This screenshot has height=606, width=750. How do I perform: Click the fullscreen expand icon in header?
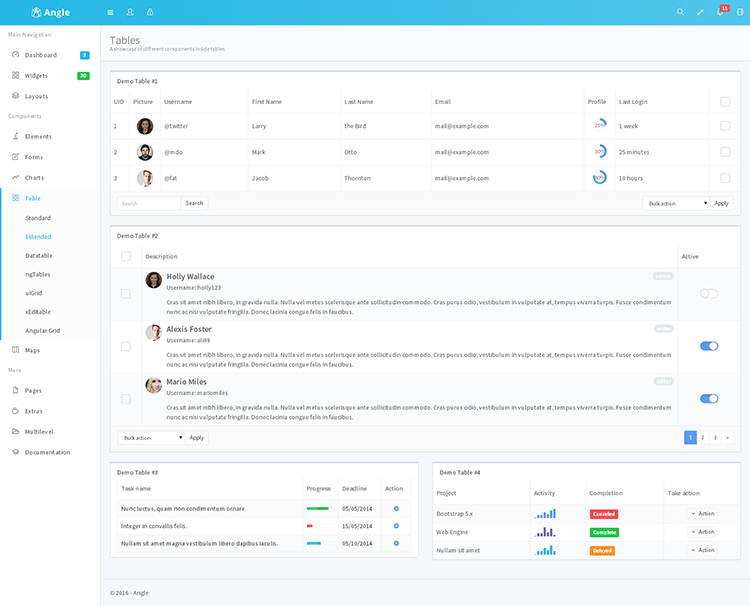pos(700,12)
